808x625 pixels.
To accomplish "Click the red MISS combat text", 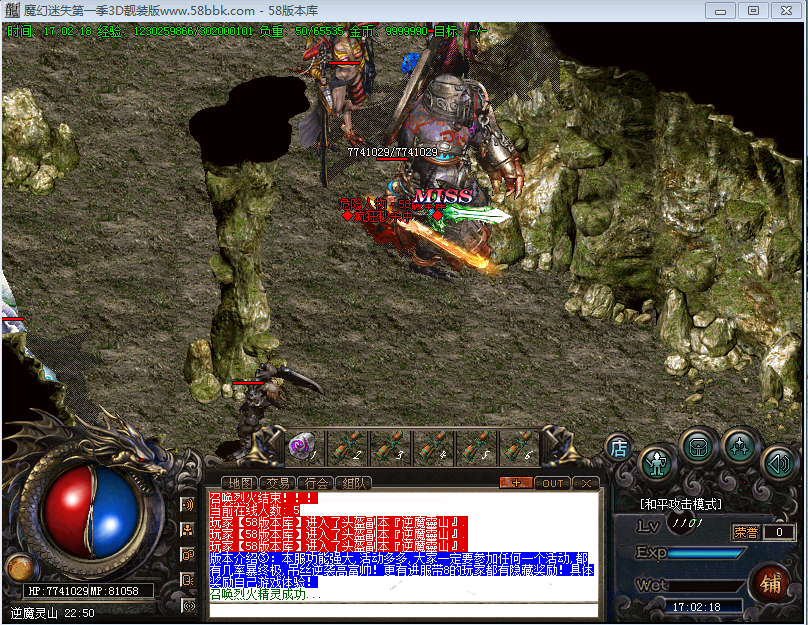I will pos(443,196).
